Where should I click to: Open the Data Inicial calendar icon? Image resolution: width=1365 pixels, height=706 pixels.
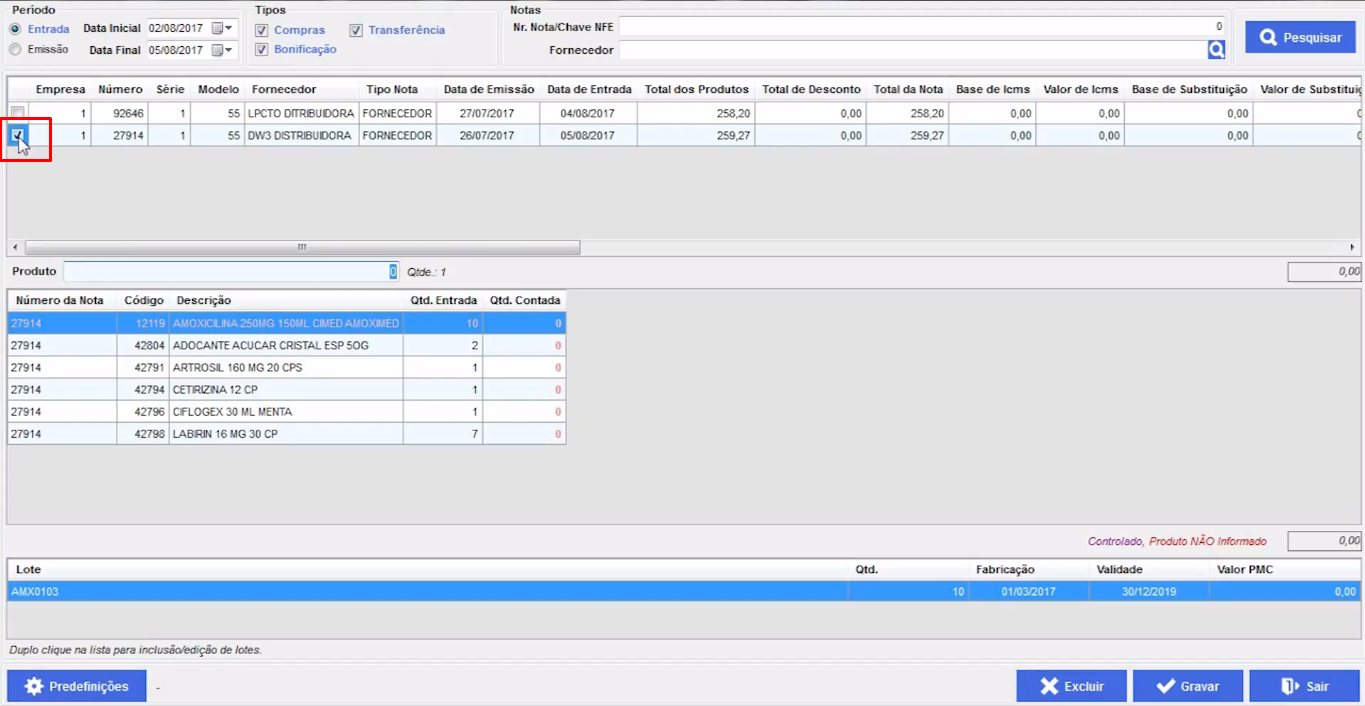tap(218, 28)
